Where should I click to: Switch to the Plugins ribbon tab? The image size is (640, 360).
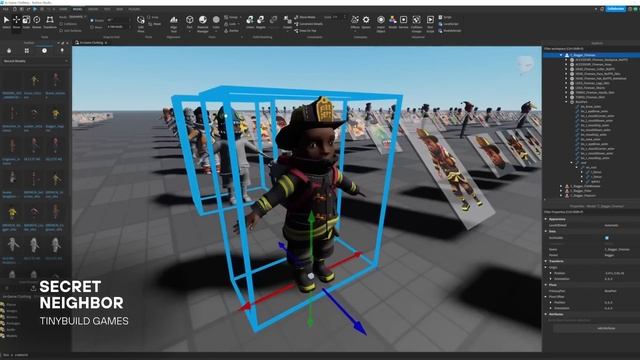tap(134, 9)
